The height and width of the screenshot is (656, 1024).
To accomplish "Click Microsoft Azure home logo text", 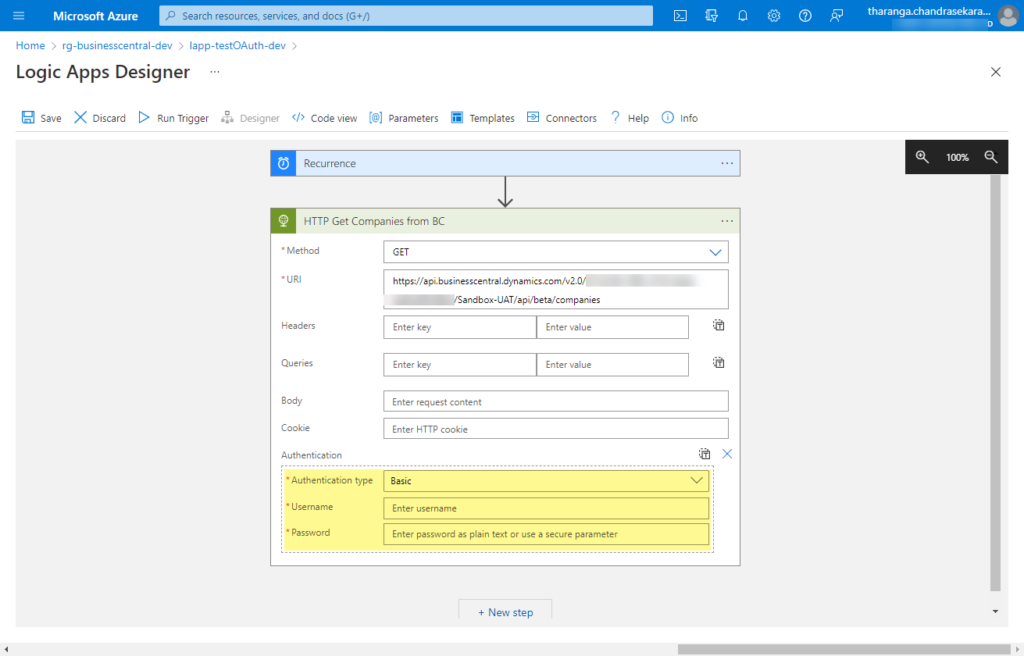I will point(95,16).
